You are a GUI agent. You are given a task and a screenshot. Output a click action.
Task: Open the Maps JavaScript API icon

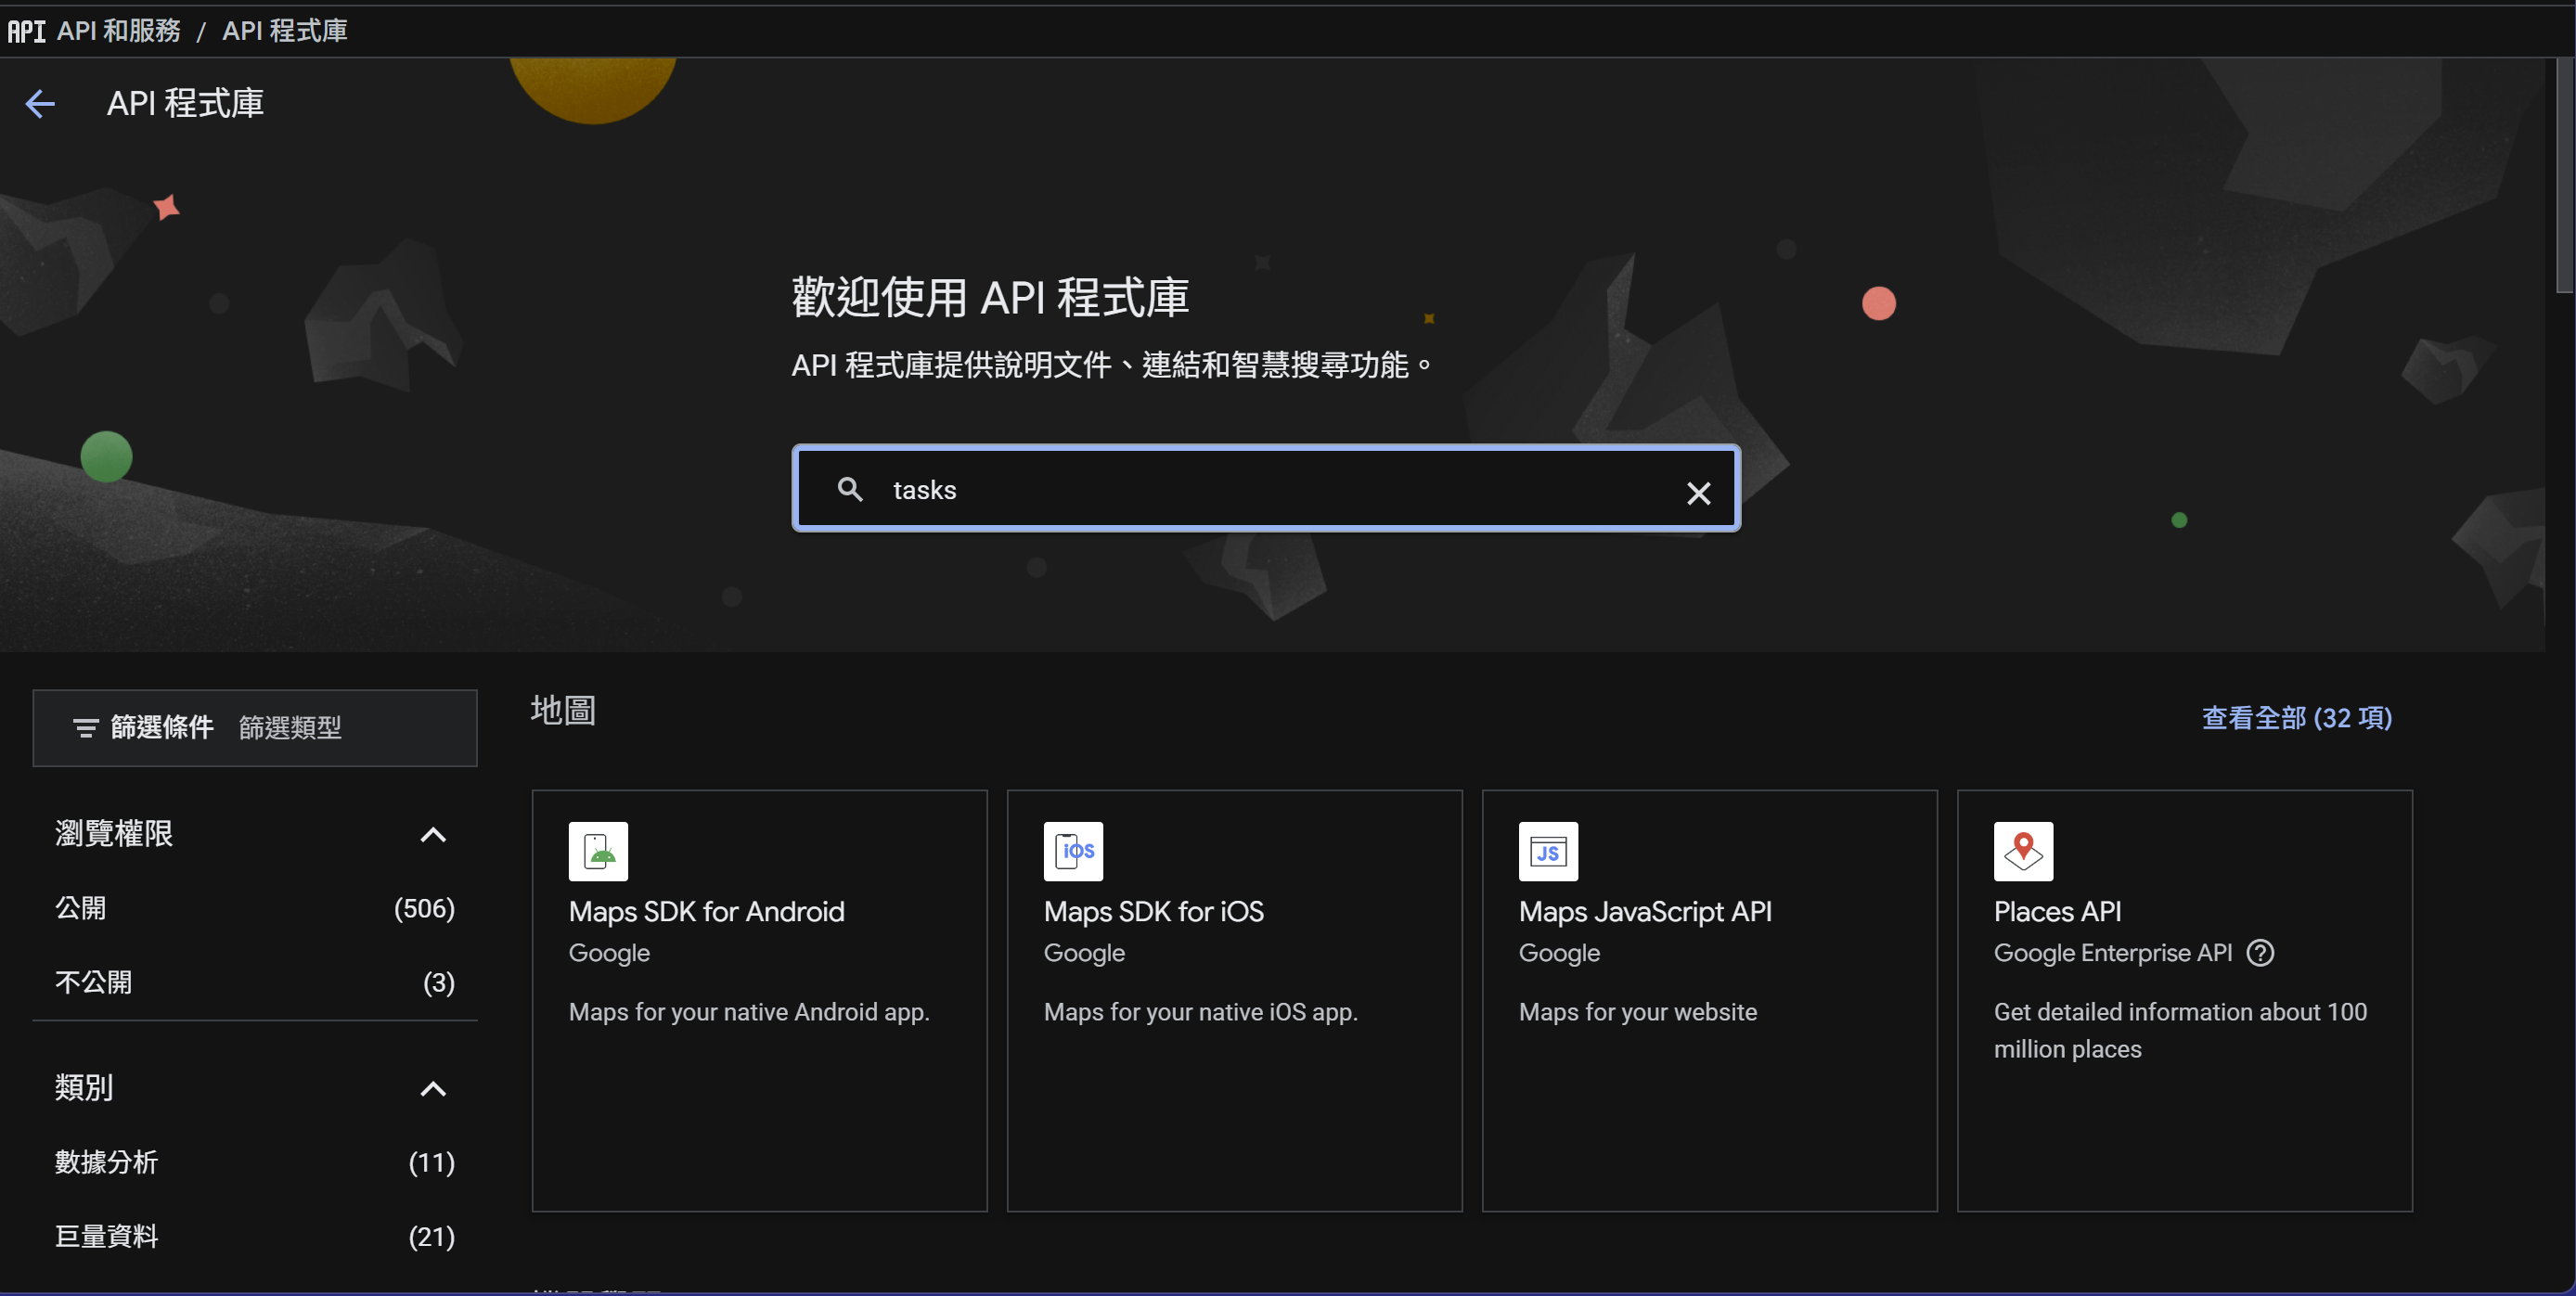1548,851
